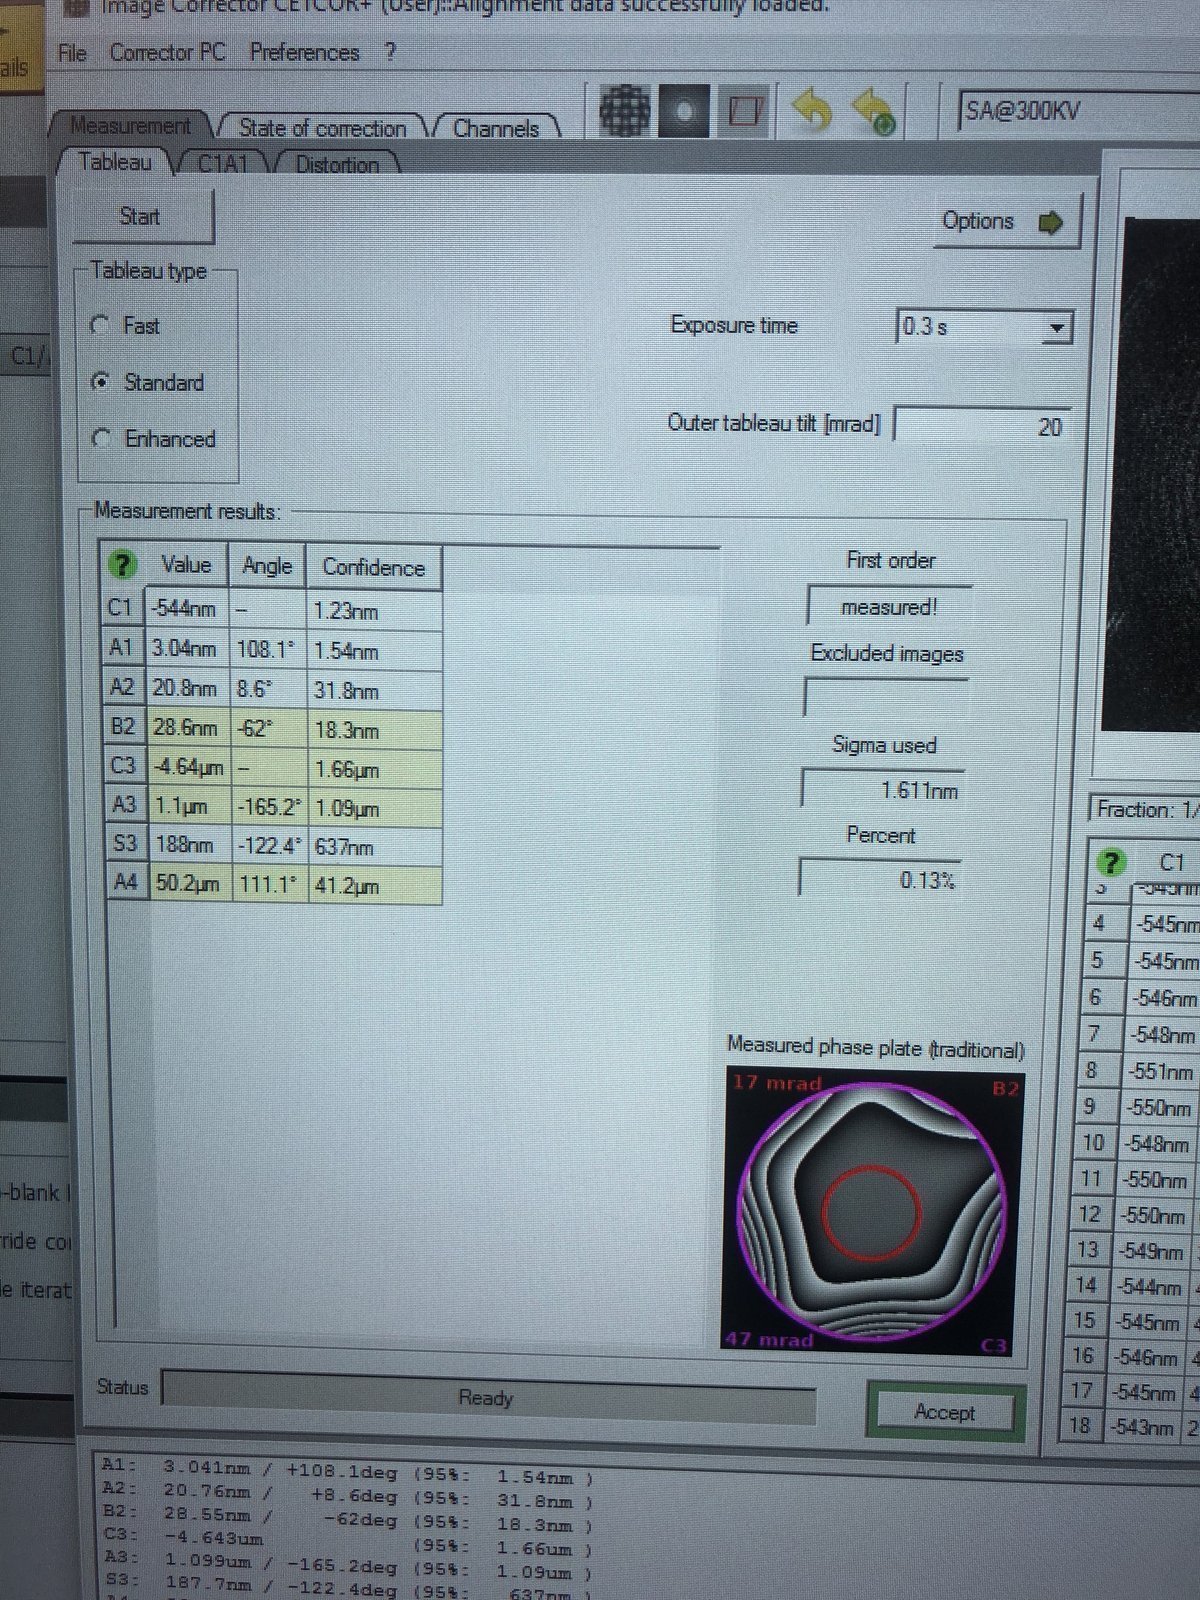Click the B2 value 28.6nm cell

(x=188, y=727)
